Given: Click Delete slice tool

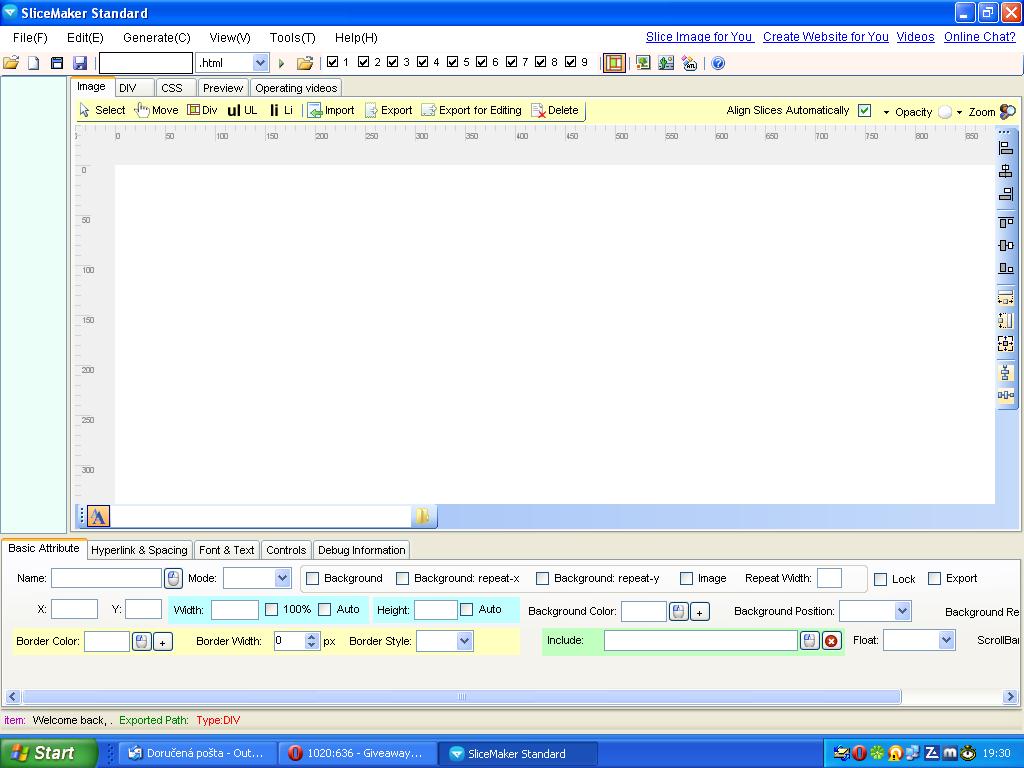Looking at the screenshot, I should [x=555, y=110].
